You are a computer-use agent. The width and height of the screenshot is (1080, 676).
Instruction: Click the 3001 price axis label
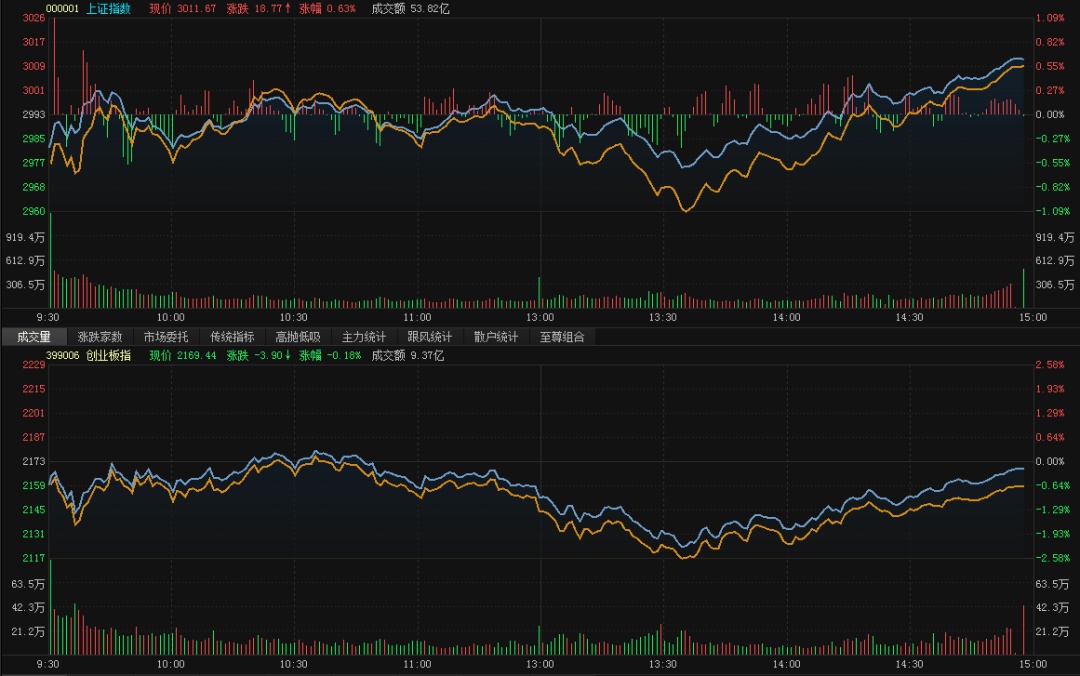tap(34, 90)
